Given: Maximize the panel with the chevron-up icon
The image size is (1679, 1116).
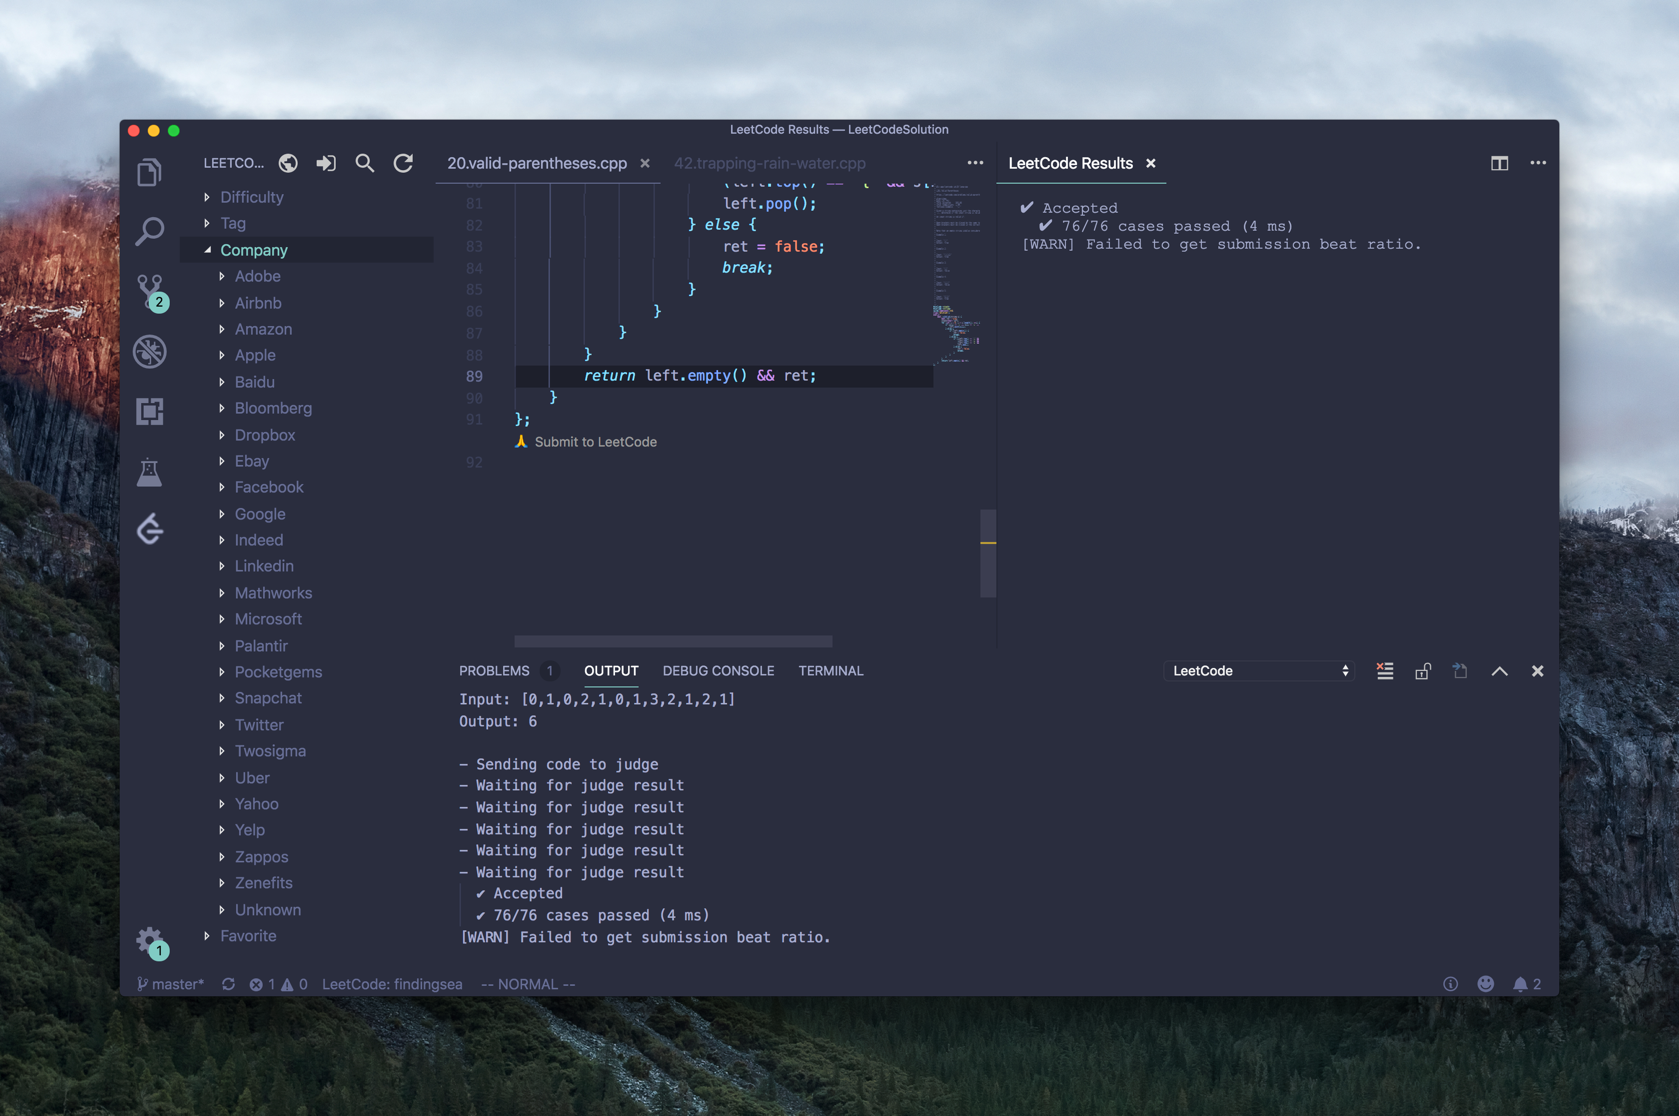Looking at the screenshot, I should pyautogui.click(x=1499, y=671).
